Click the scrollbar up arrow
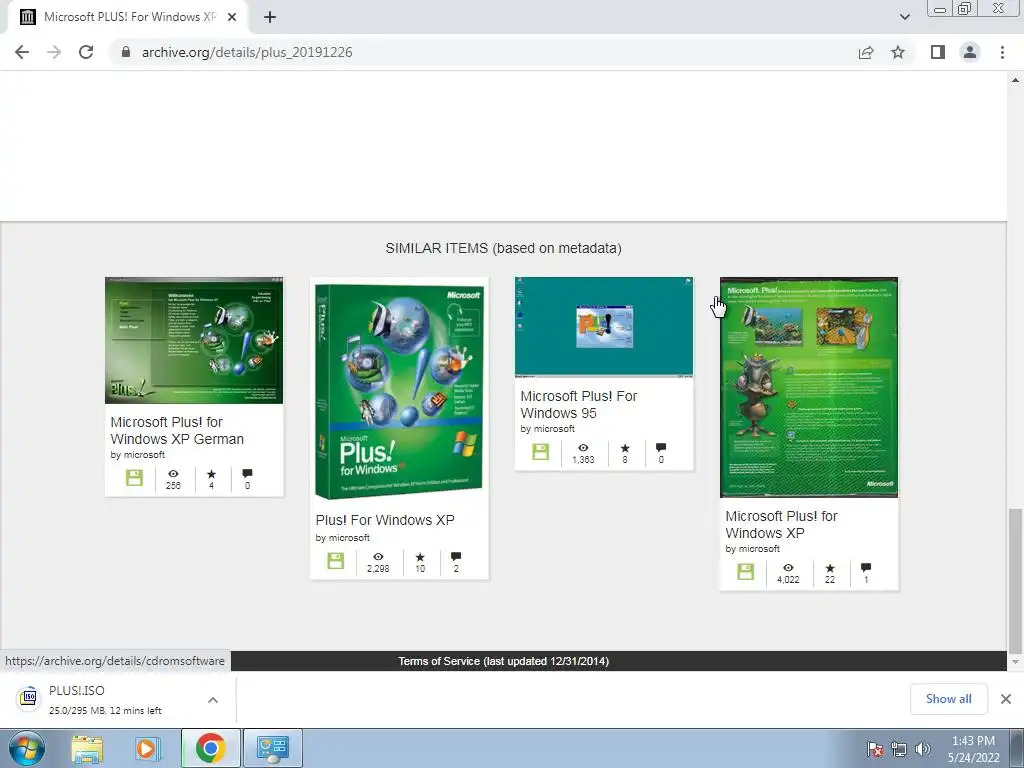The height and width of the screenshot is (768, 1024). [1015, 80]
